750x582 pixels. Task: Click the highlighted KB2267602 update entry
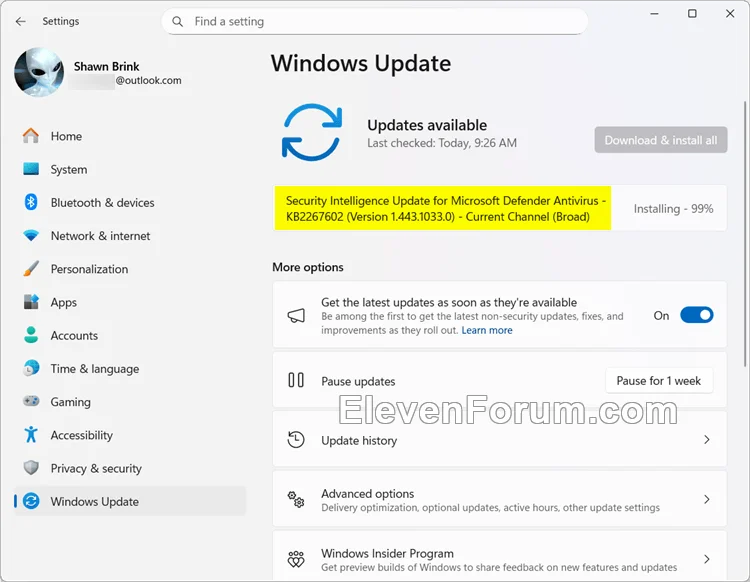tap(442, 209)
